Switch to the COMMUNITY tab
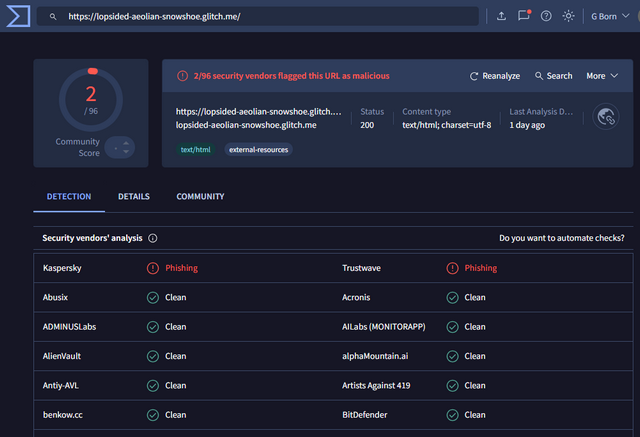 click(x=200, y=197)
